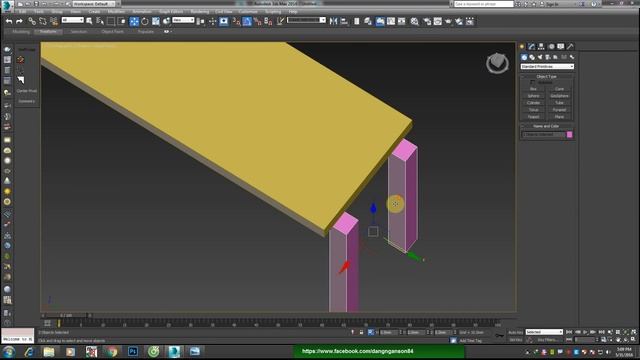Screen dimensions: 640x360
Task: Open the Workspace Default dropdown
Action: pos(93,4)
